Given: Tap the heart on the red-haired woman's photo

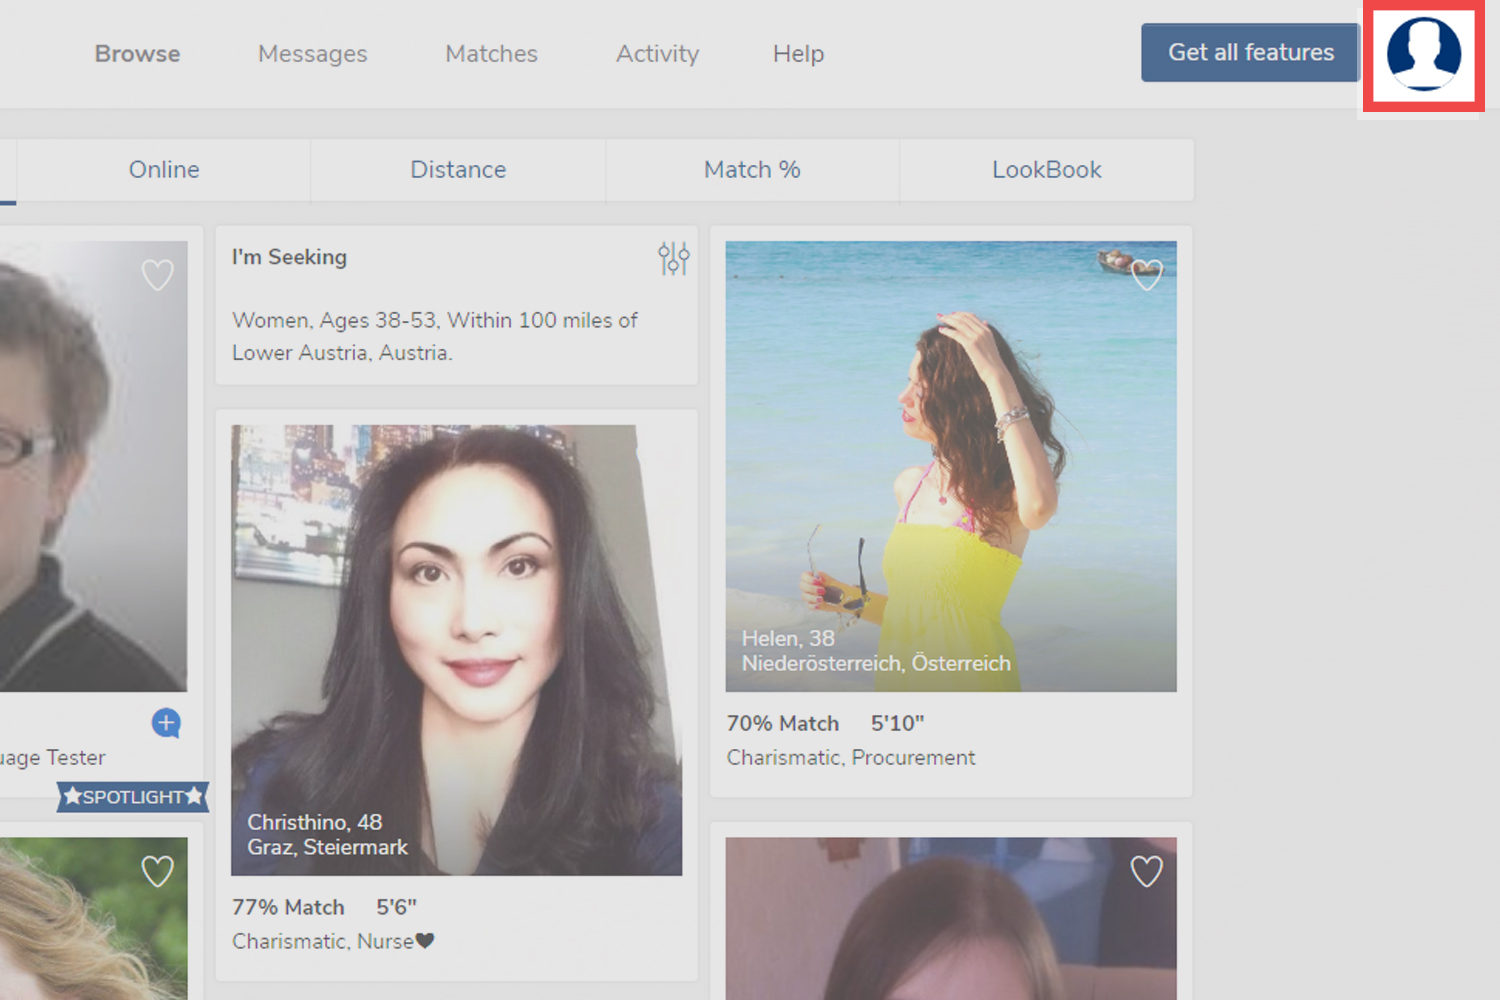Looking at the screenshot, I should [1147, 871].
